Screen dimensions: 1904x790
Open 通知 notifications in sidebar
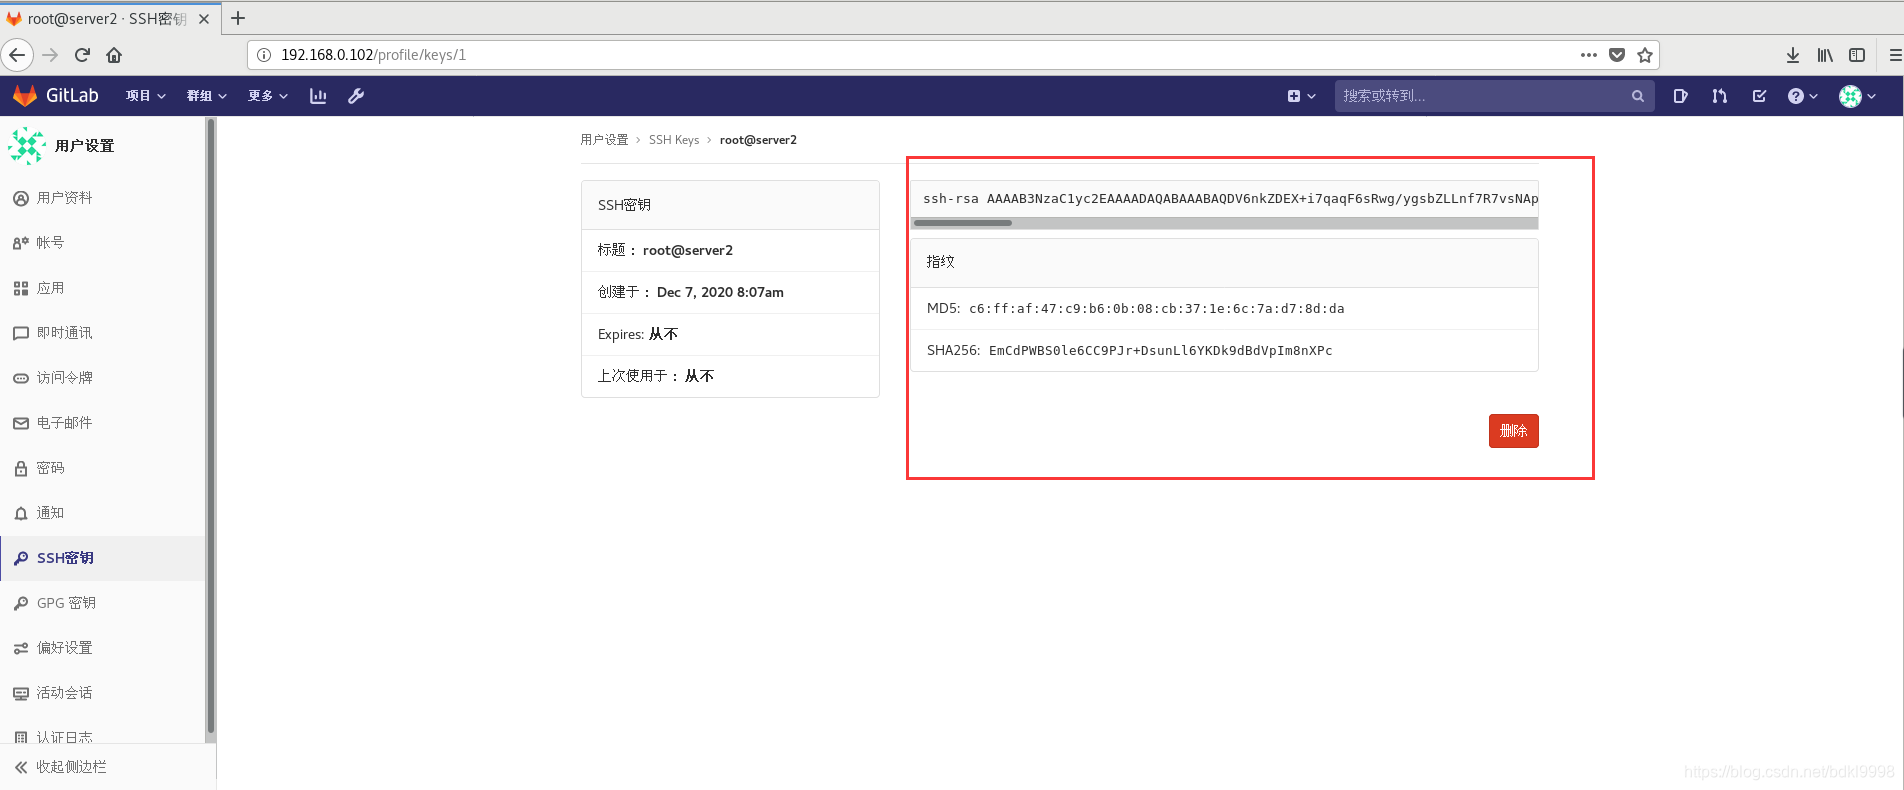tap(102, 513)
